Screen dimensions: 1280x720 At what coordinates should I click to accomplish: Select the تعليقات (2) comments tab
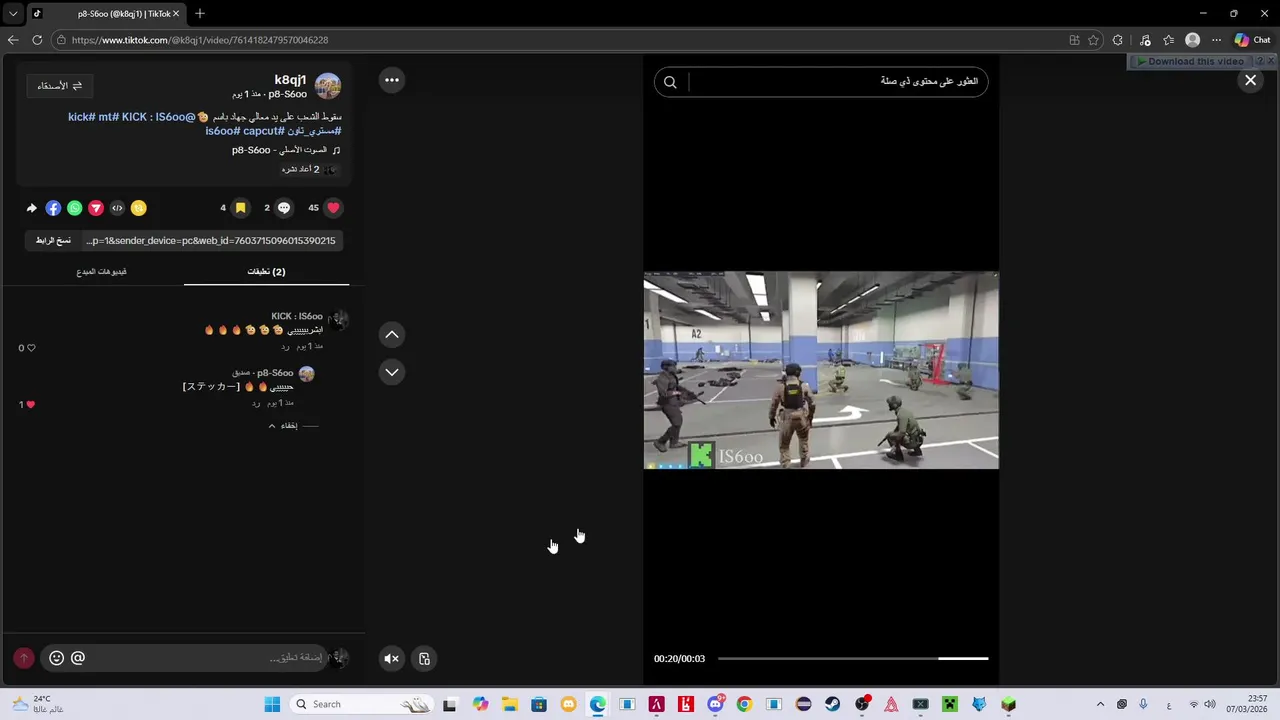pyautogui.click(x=266, y=272)
